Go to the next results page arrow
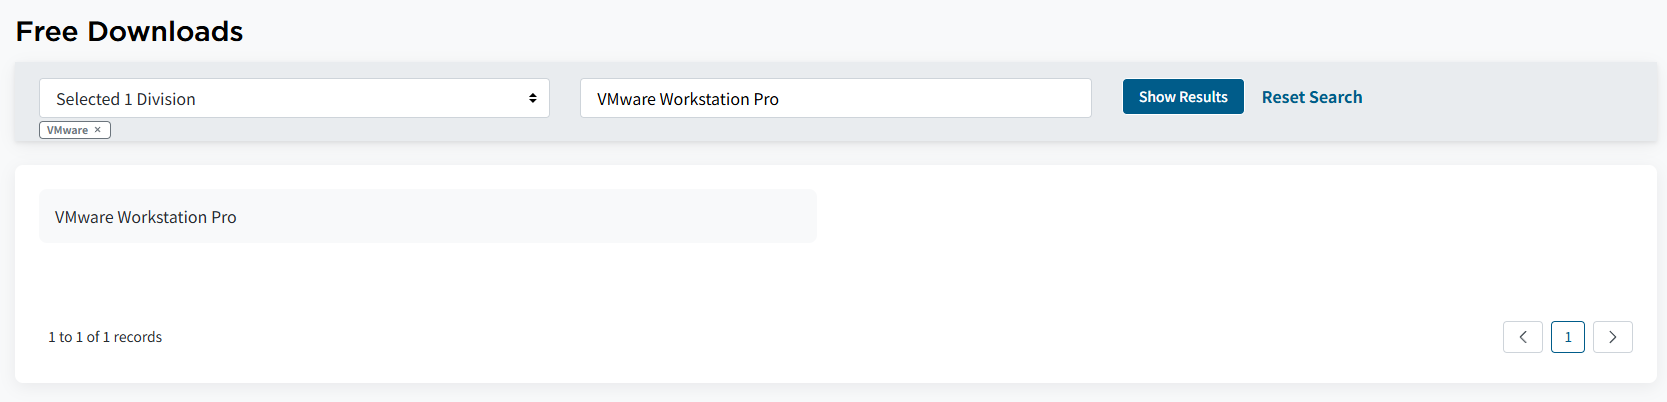This screenshot has width=1667, height=402. click(1613, 337)
